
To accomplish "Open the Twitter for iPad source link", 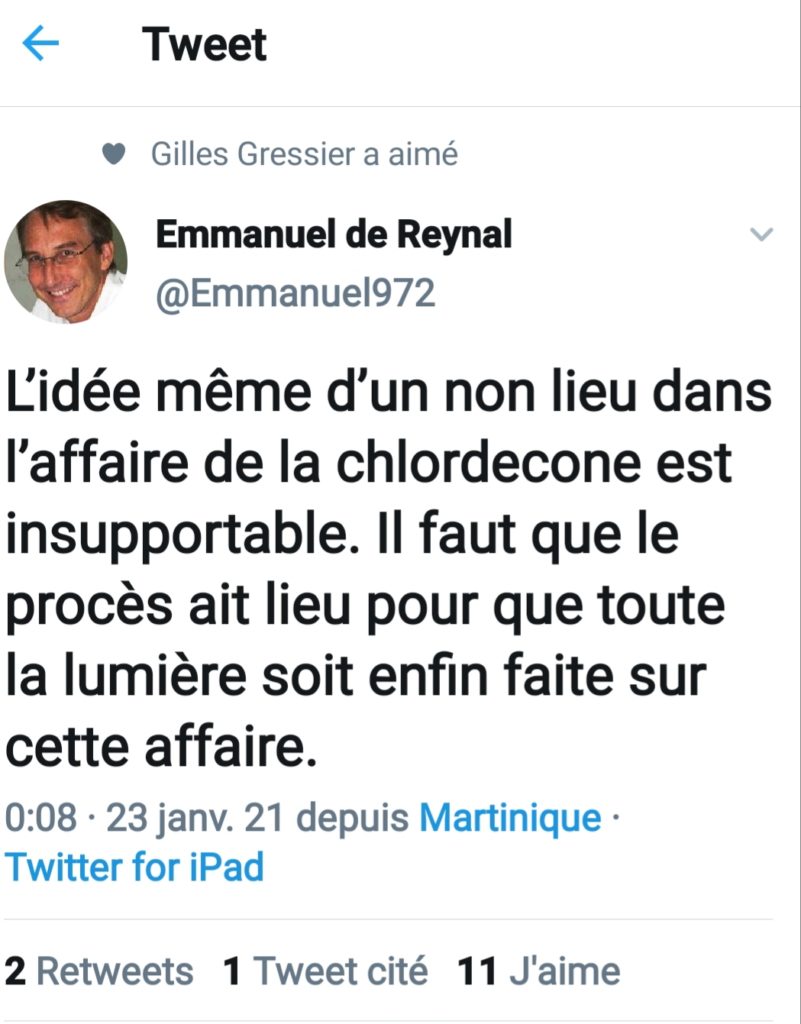I will pyautogui.click(x=134, y=867).
